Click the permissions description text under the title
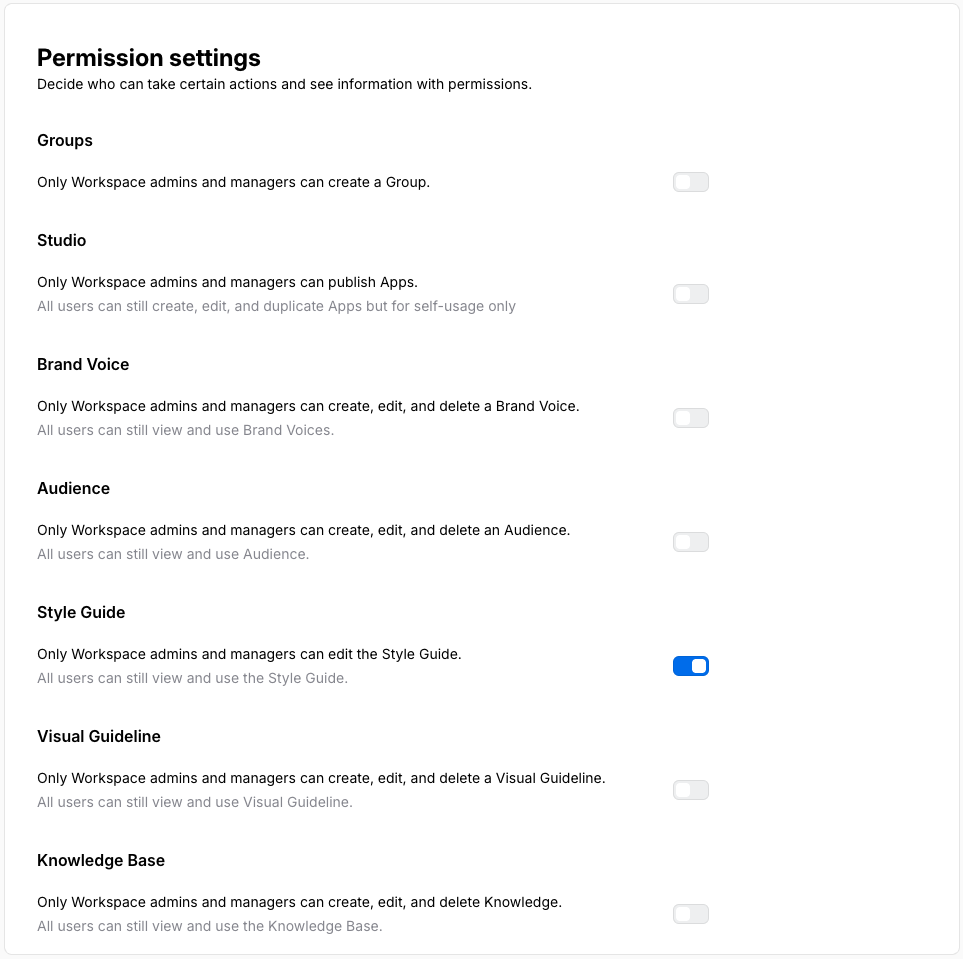Screen dimensions: 963x959 [283, 84]
